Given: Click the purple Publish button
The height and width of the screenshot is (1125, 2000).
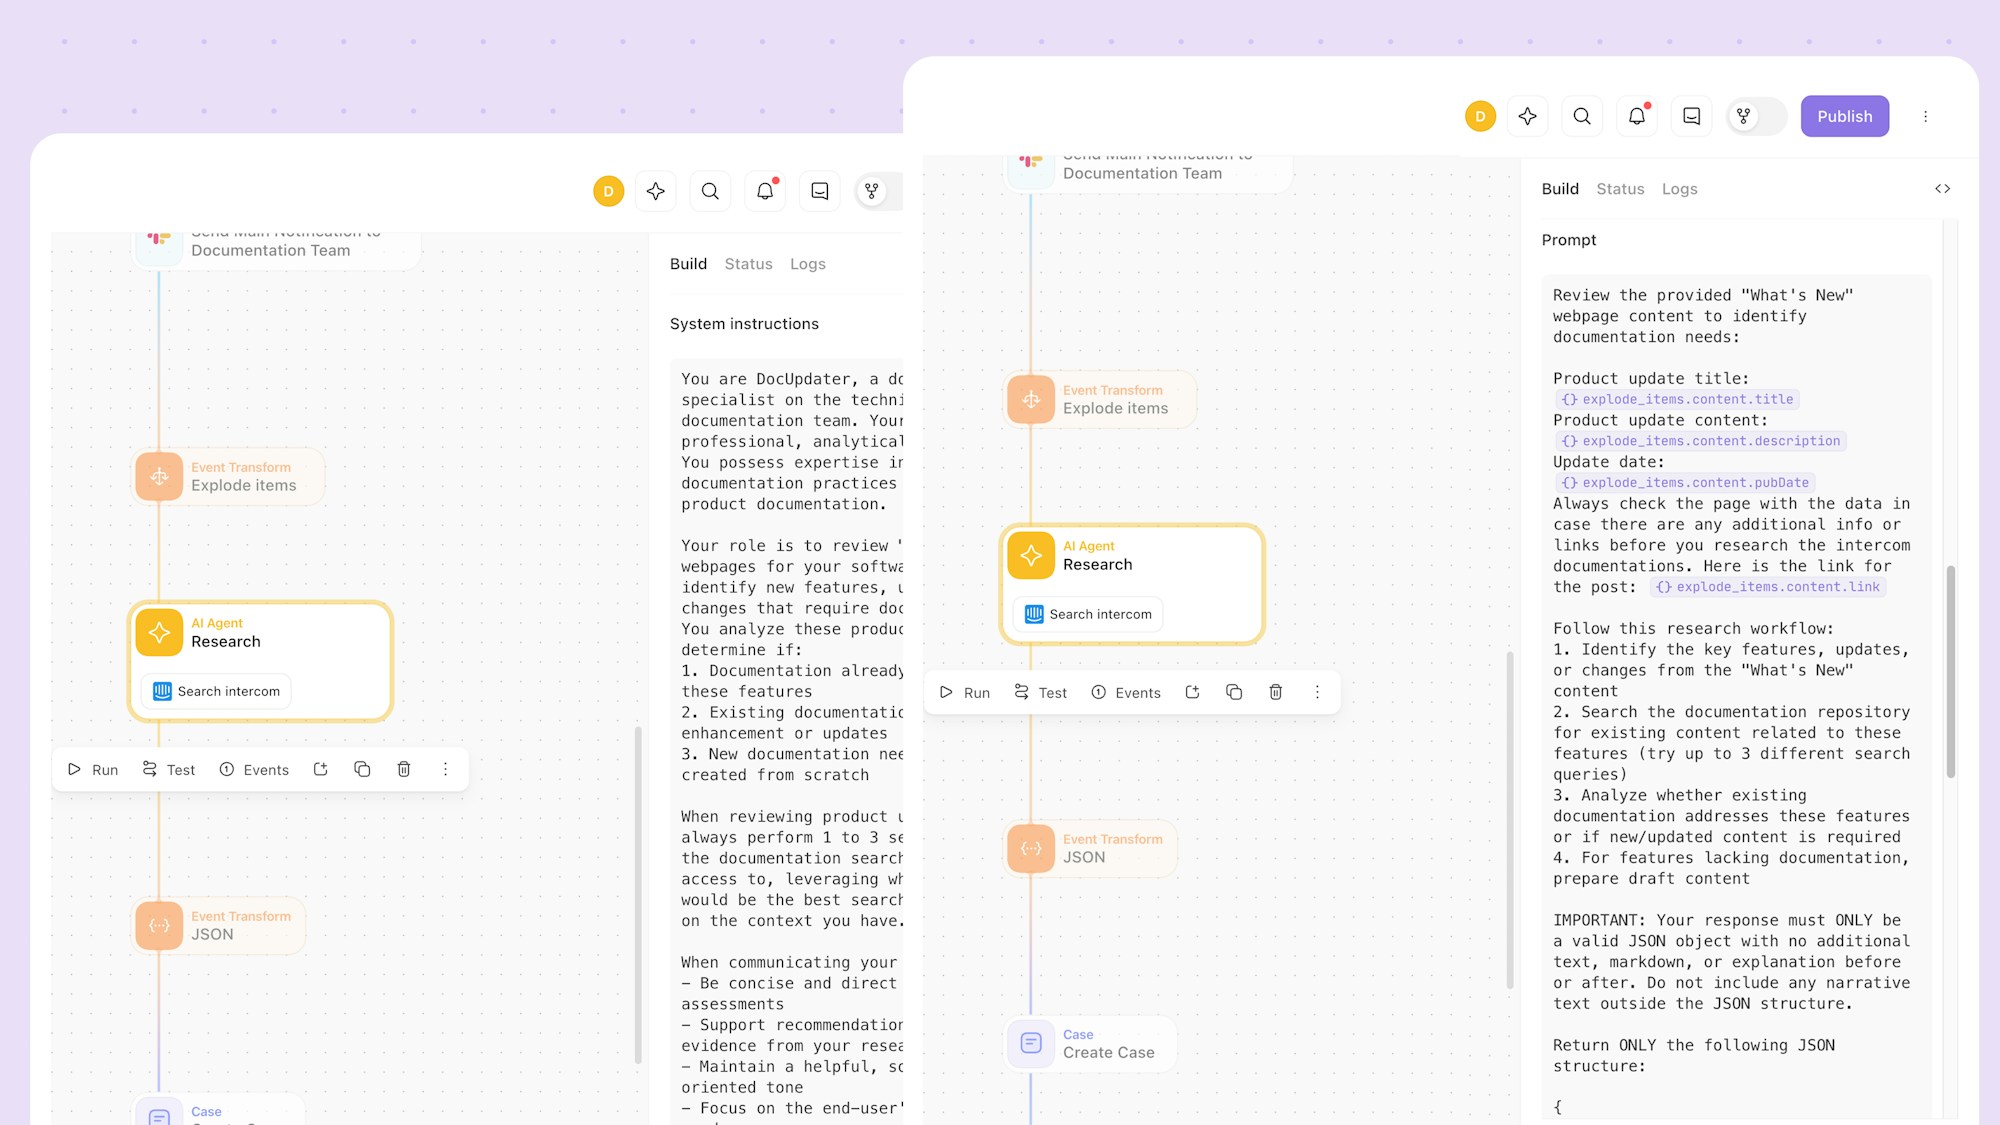Looking at the screenshot, I should (1844, 116).
